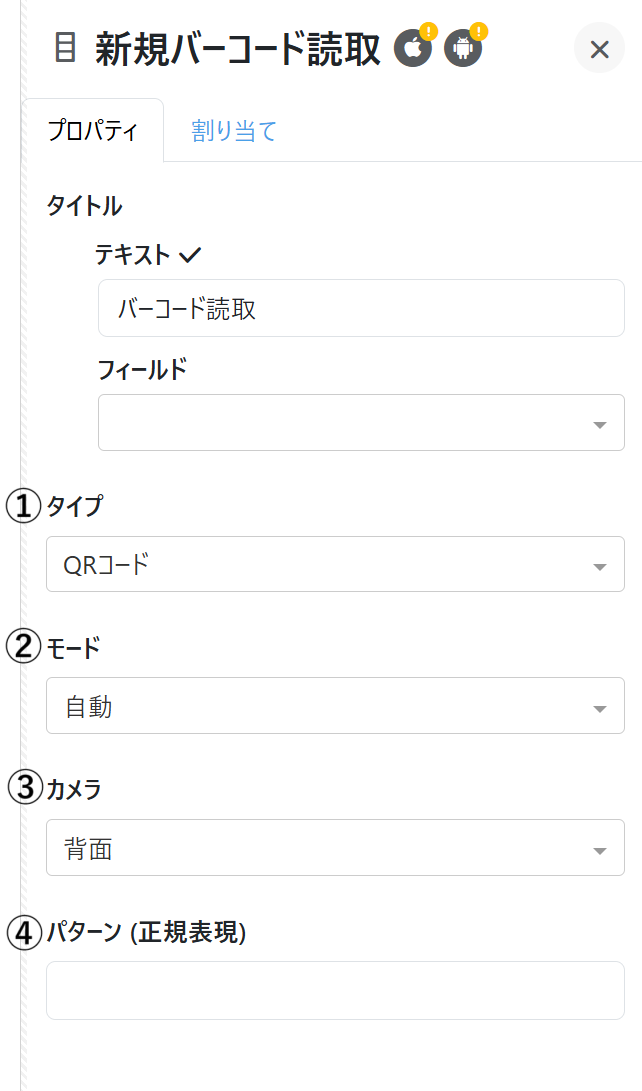Click the Apple platform warning icon
Image resolution: width=642 pixels, height=1091 pixels.
[413, 48]
